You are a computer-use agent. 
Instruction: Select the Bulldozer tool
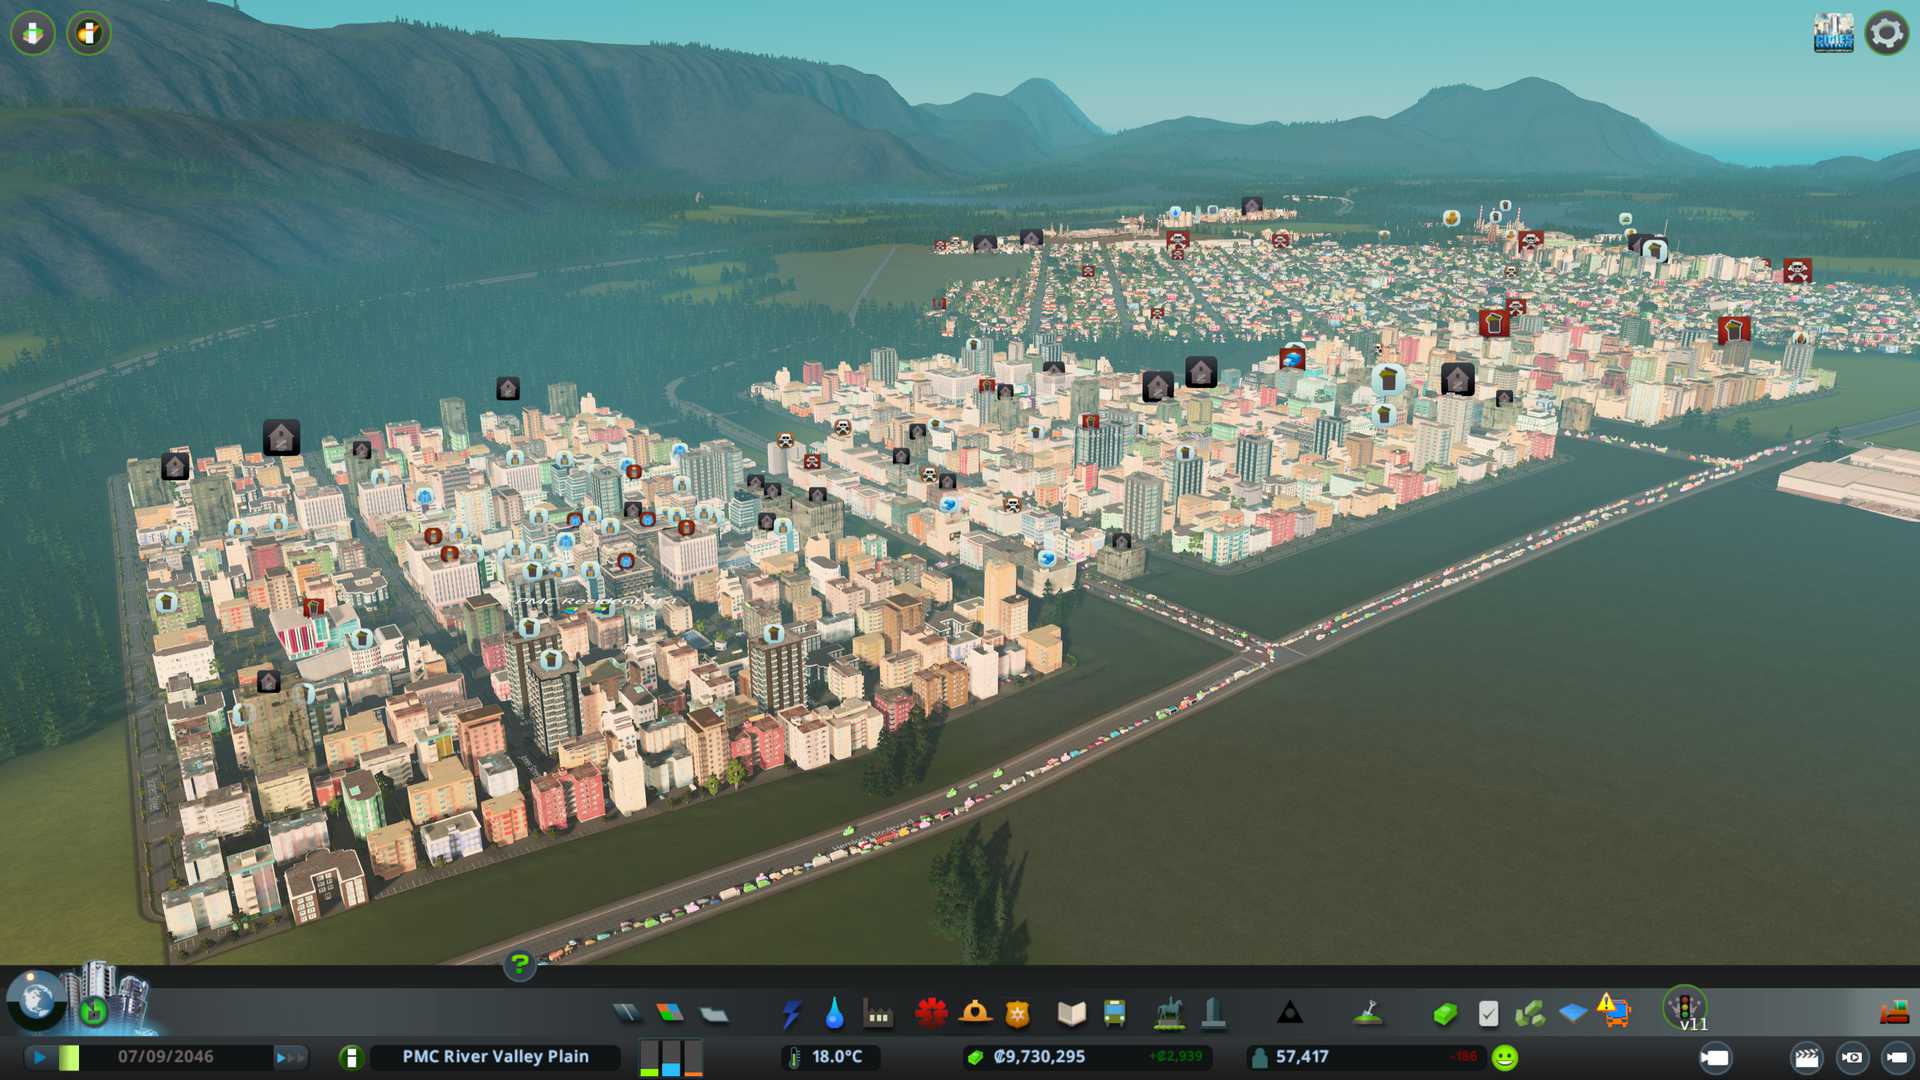1893,1014
